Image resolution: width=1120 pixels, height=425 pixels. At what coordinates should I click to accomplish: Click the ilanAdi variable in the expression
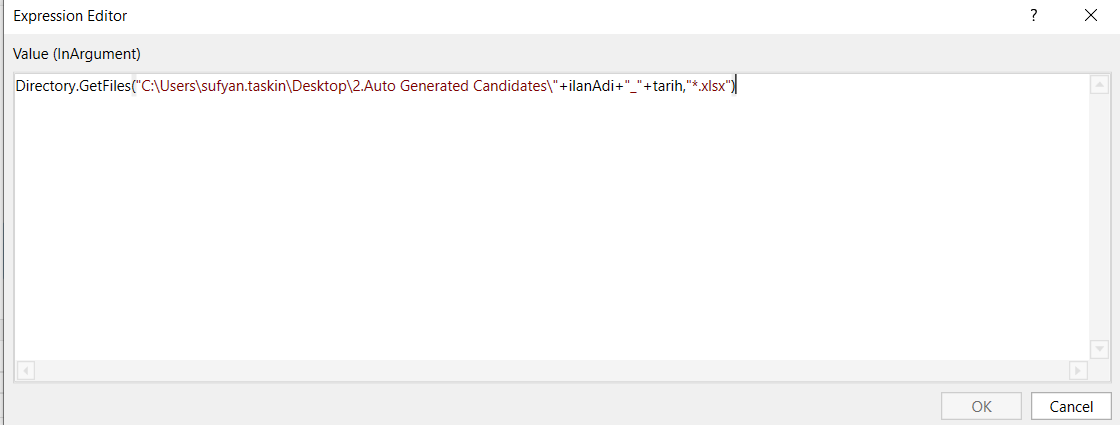[x=590, y=87]
